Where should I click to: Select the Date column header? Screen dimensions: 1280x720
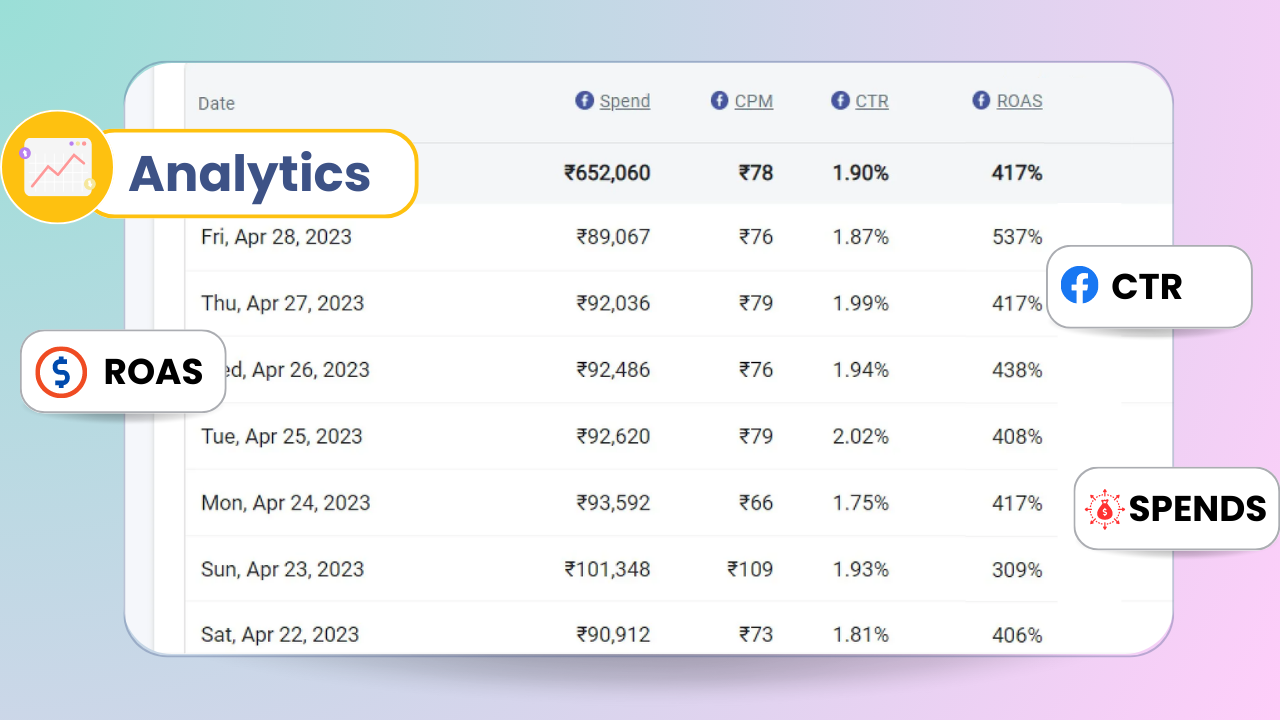(216, 103)
